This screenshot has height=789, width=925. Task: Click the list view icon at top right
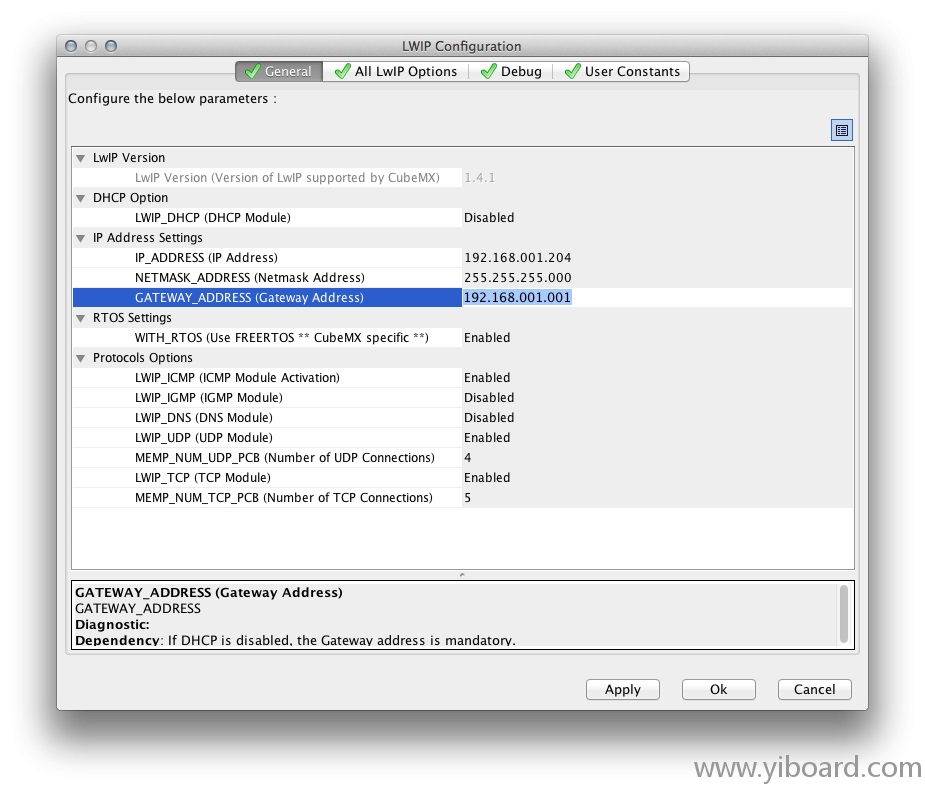(x=841, y=130)
